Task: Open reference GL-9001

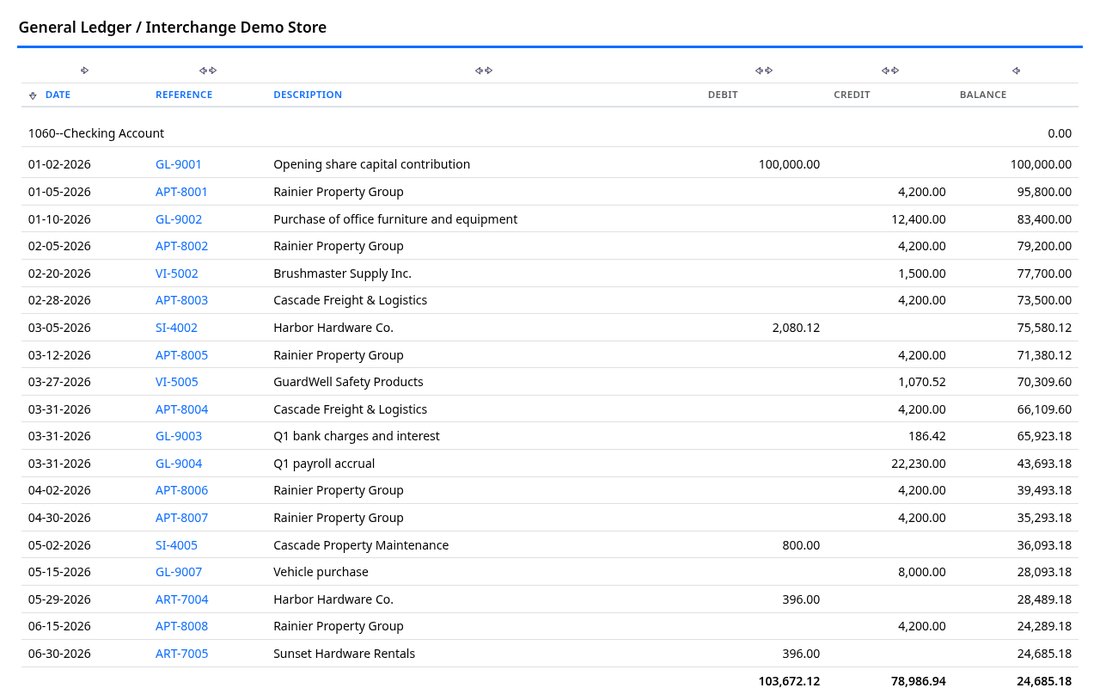Action: [x=178, y=164]
